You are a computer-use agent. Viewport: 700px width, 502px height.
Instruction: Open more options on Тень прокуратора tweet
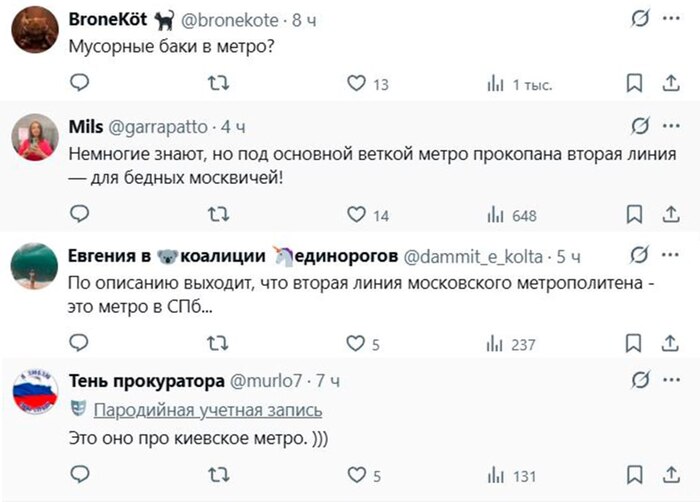(x=669, y=380)
